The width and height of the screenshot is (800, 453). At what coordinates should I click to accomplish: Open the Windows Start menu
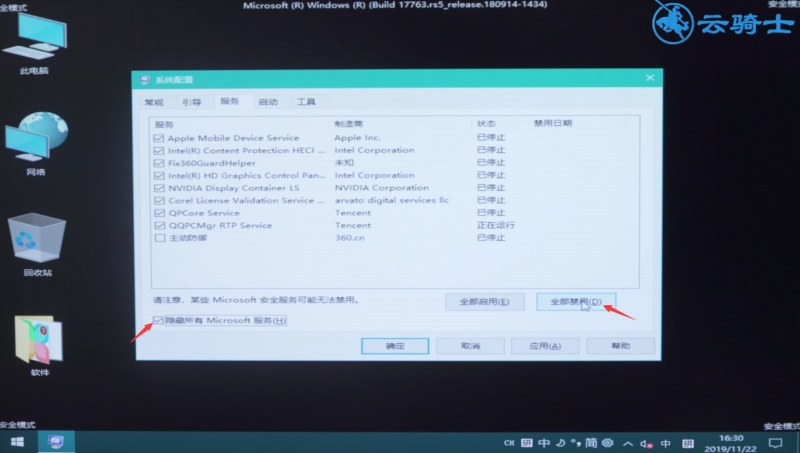click(17, 442)
